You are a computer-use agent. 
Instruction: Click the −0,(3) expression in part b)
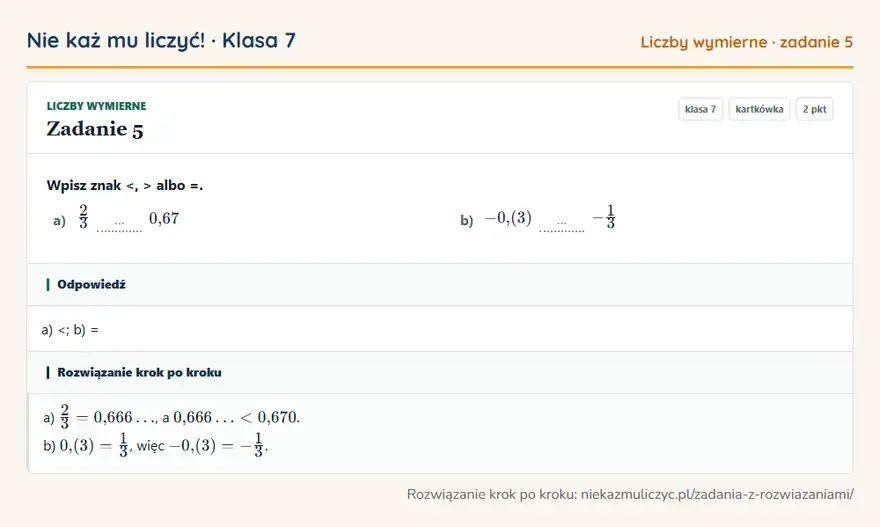pos(508,218)
